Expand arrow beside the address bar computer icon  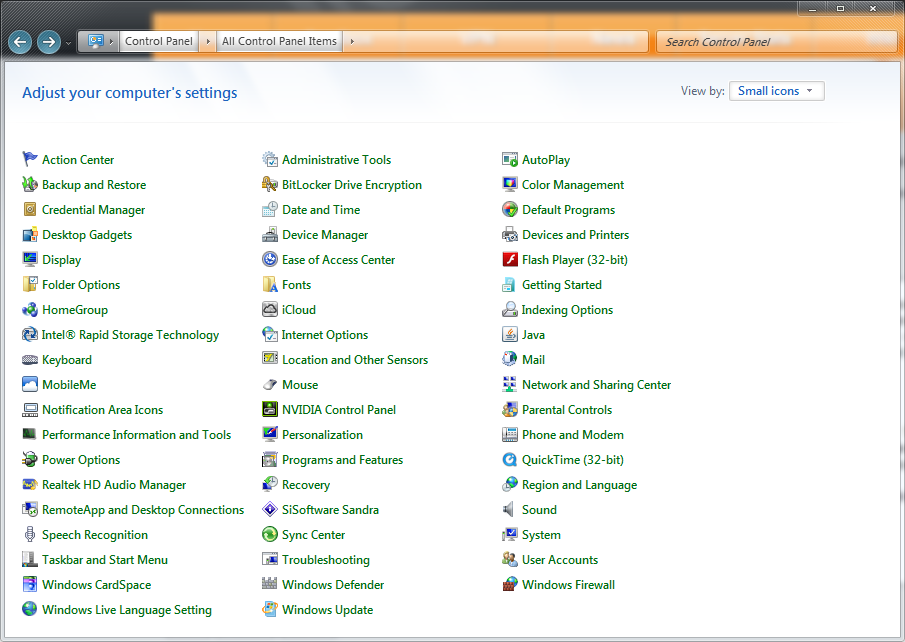point(111,42)
